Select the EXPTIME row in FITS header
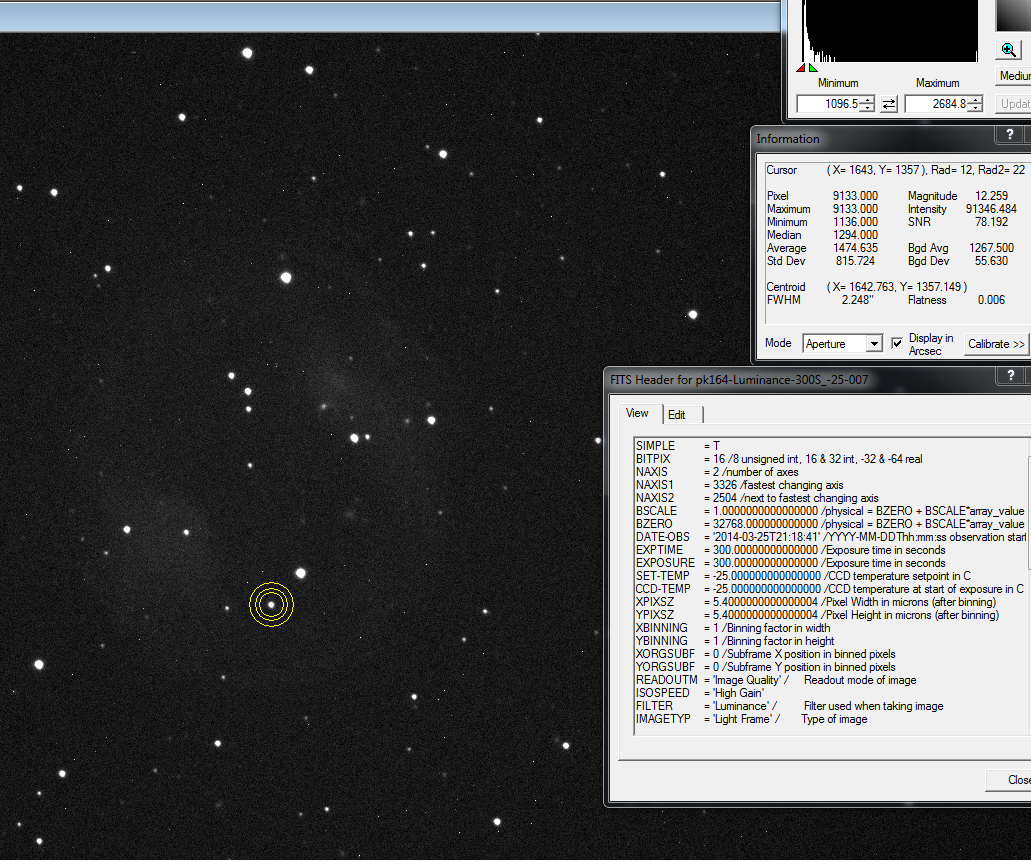The width and height of the screenshot is (1031, 861). (830, 550)
